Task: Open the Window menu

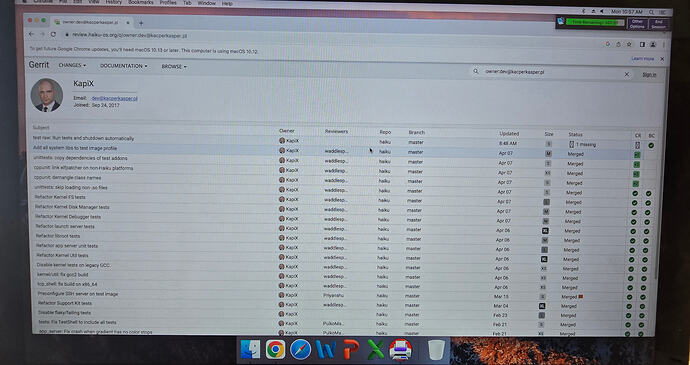Action: (x=206, y=3)
